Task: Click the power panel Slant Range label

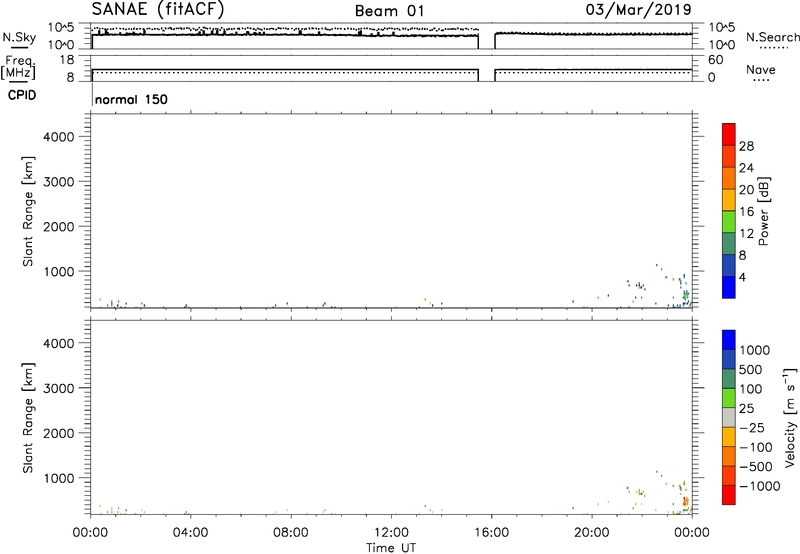Action: (x=28, y=211)
